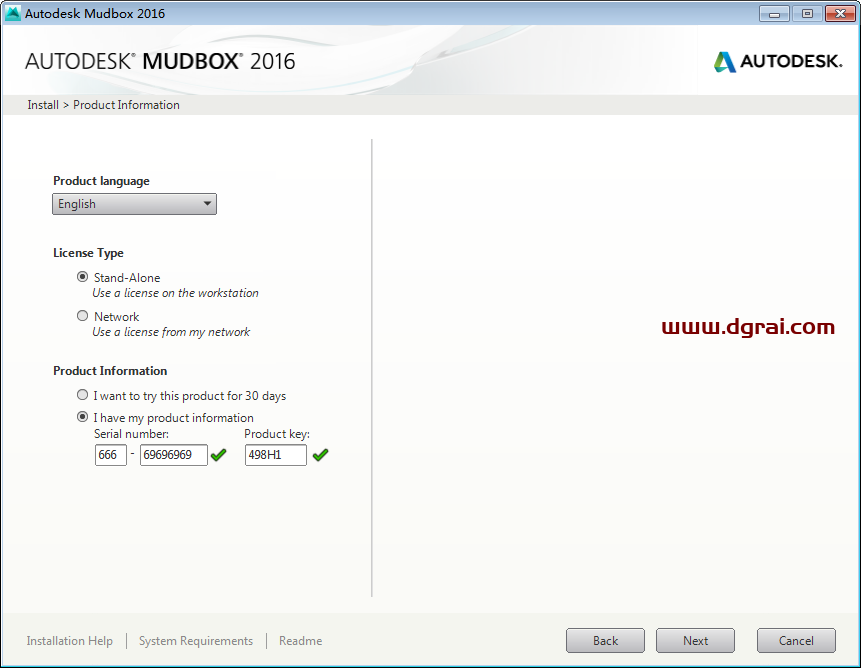Select the Network license type
This screenshot has height=668, width=861.
point(82,316)
